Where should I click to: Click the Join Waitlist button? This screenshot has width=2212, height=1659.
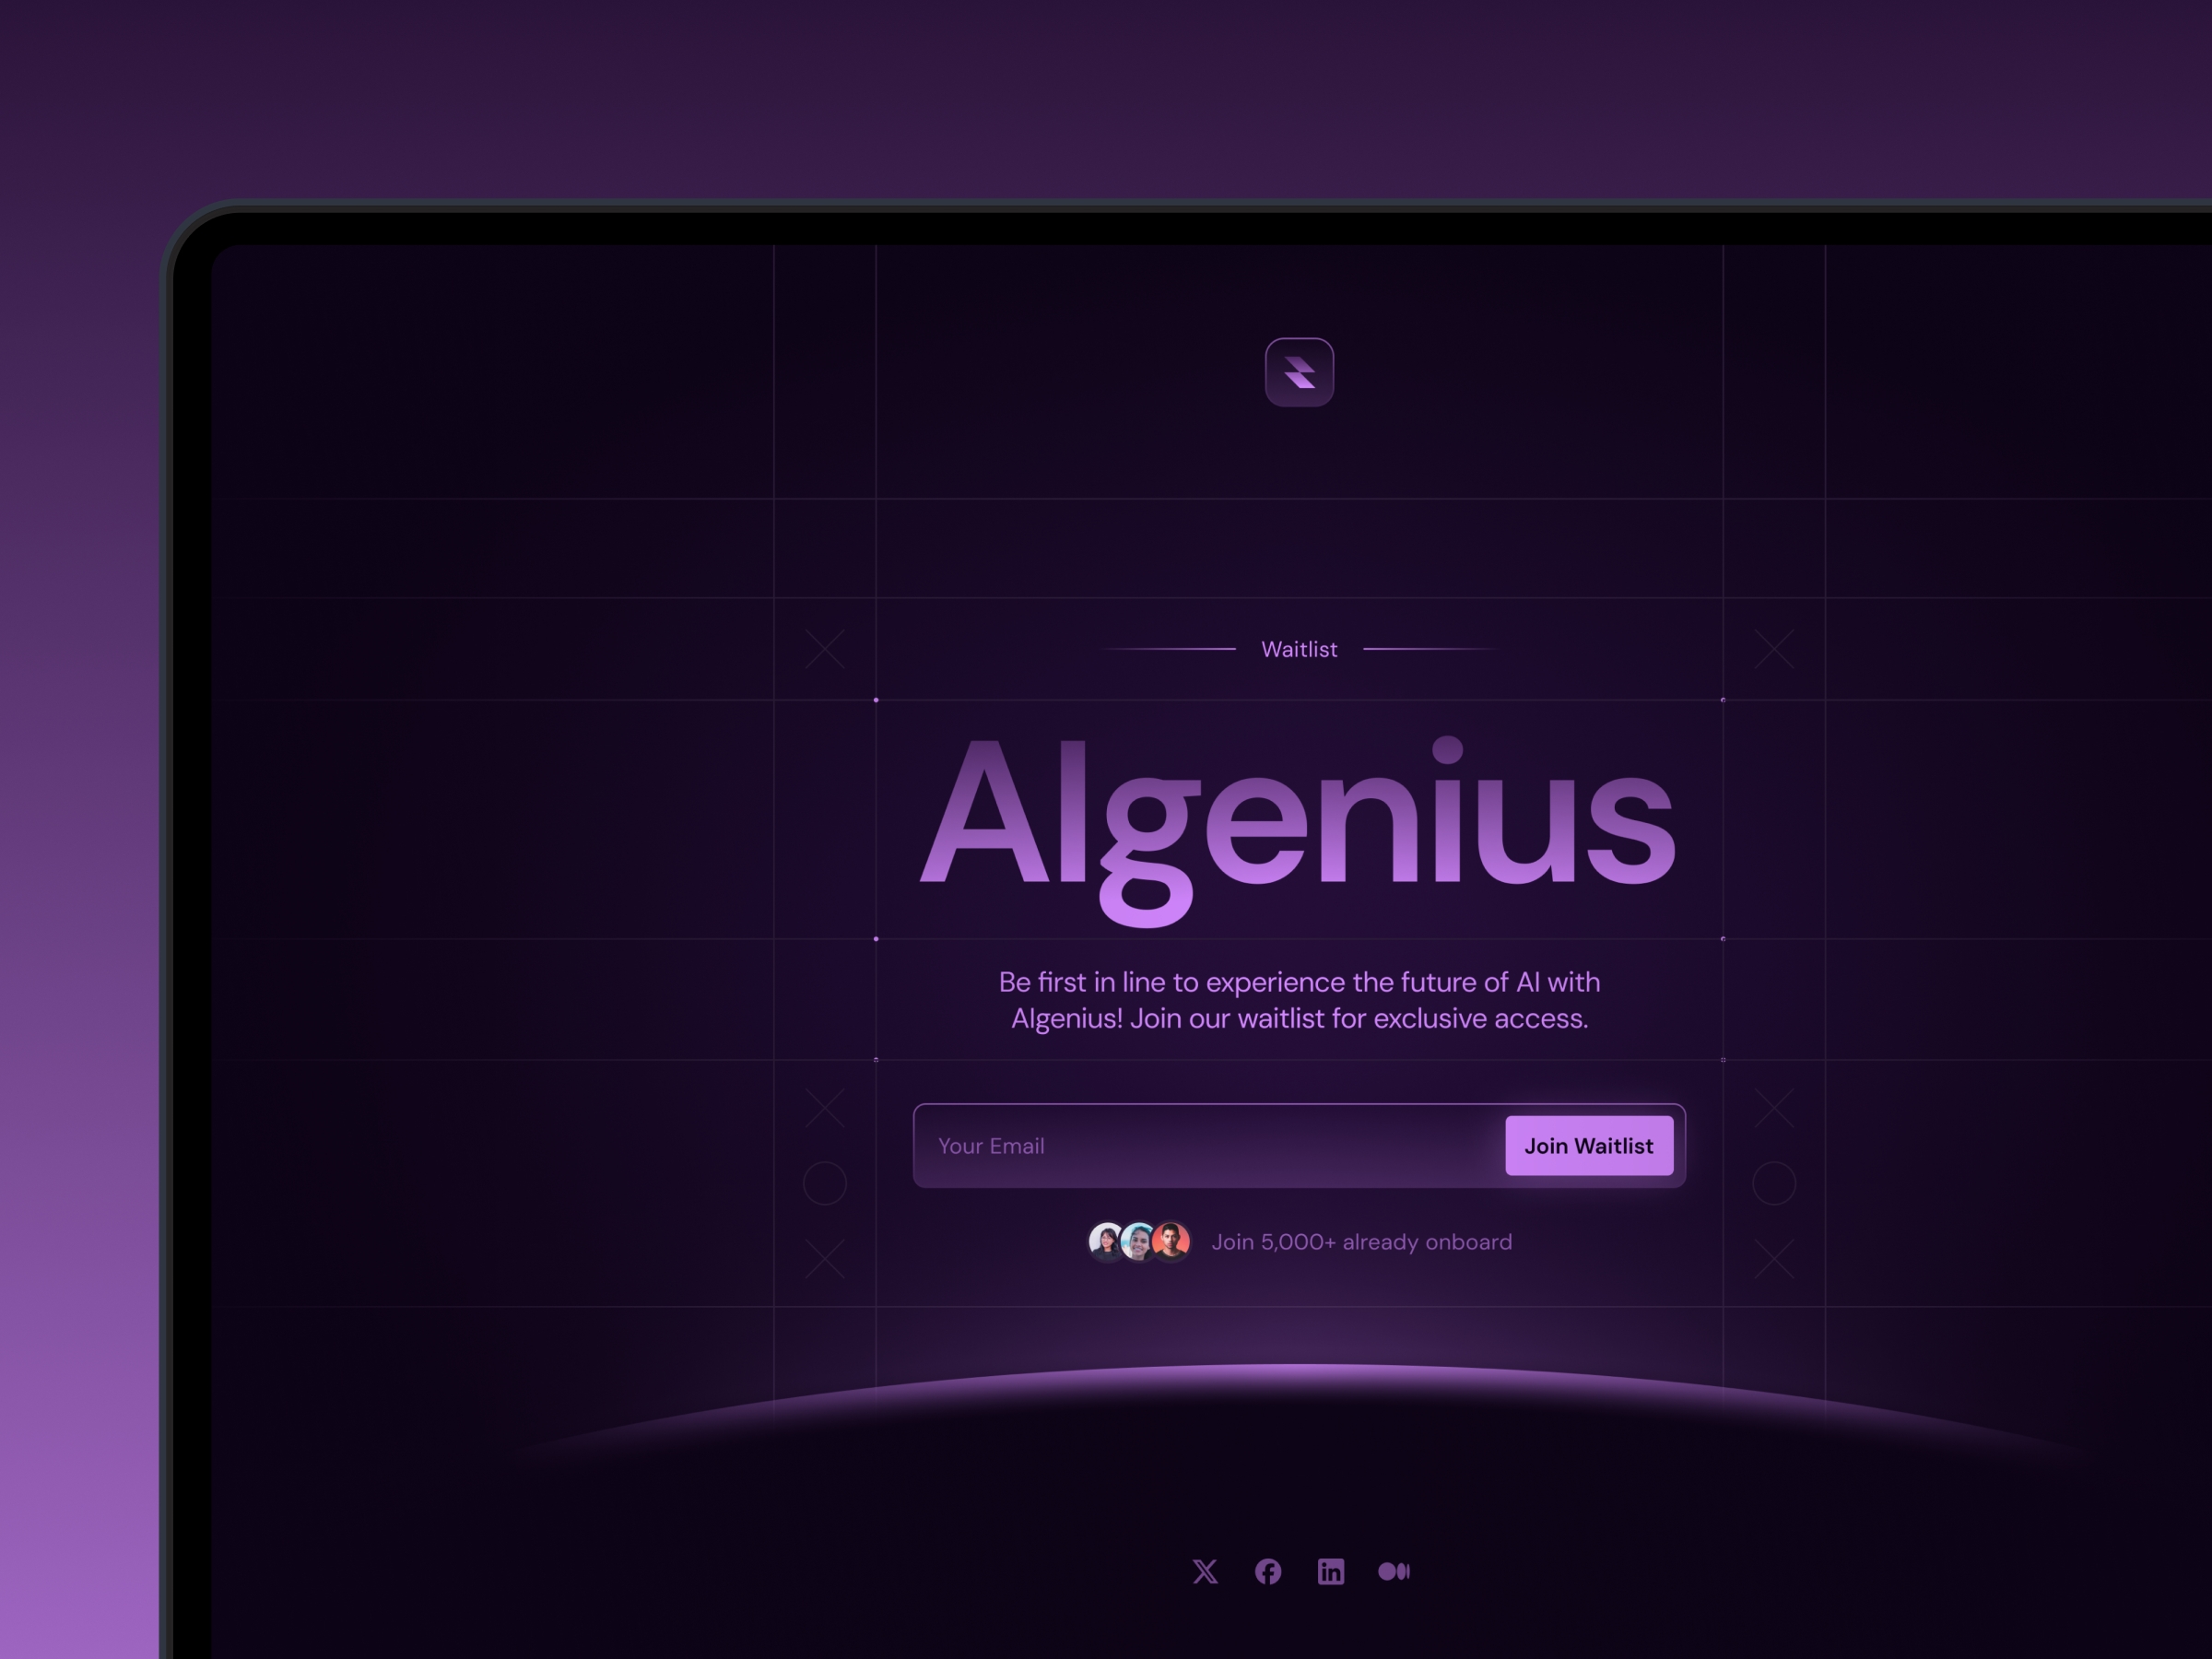(1585, 1143)
